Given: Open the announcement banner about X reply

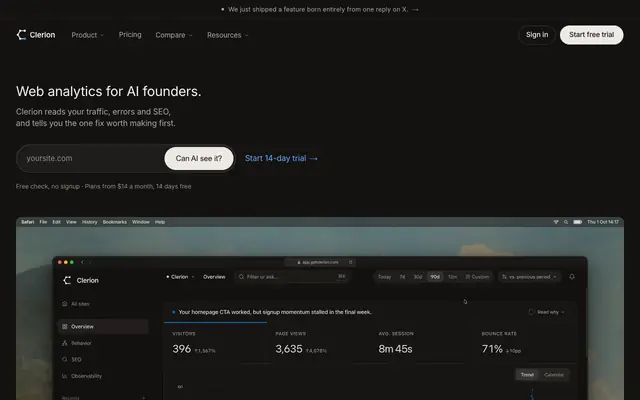Looking at the screenshot, I should tap(320, 9).
